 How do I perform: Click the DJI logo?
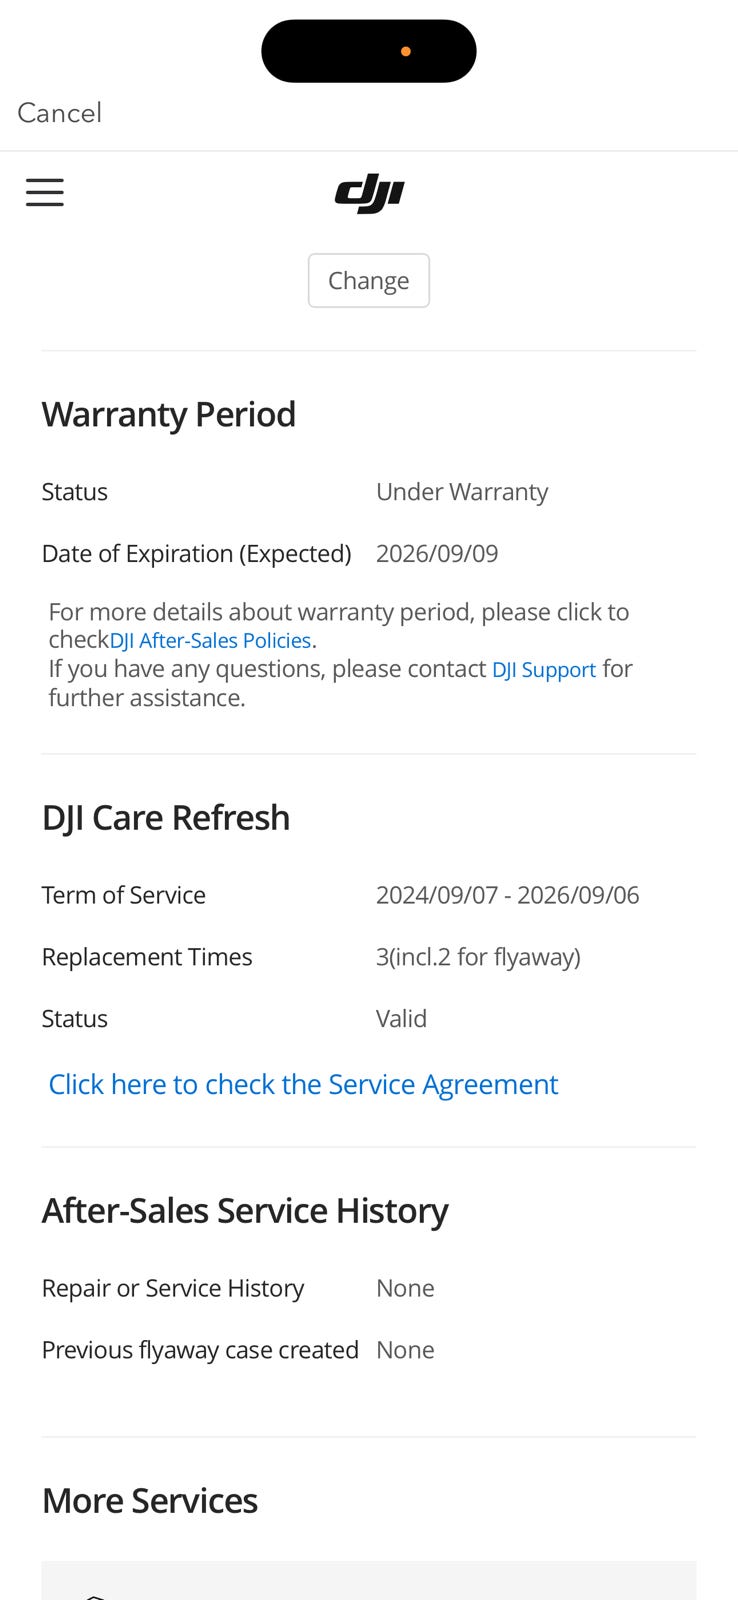tap(369, 193)
